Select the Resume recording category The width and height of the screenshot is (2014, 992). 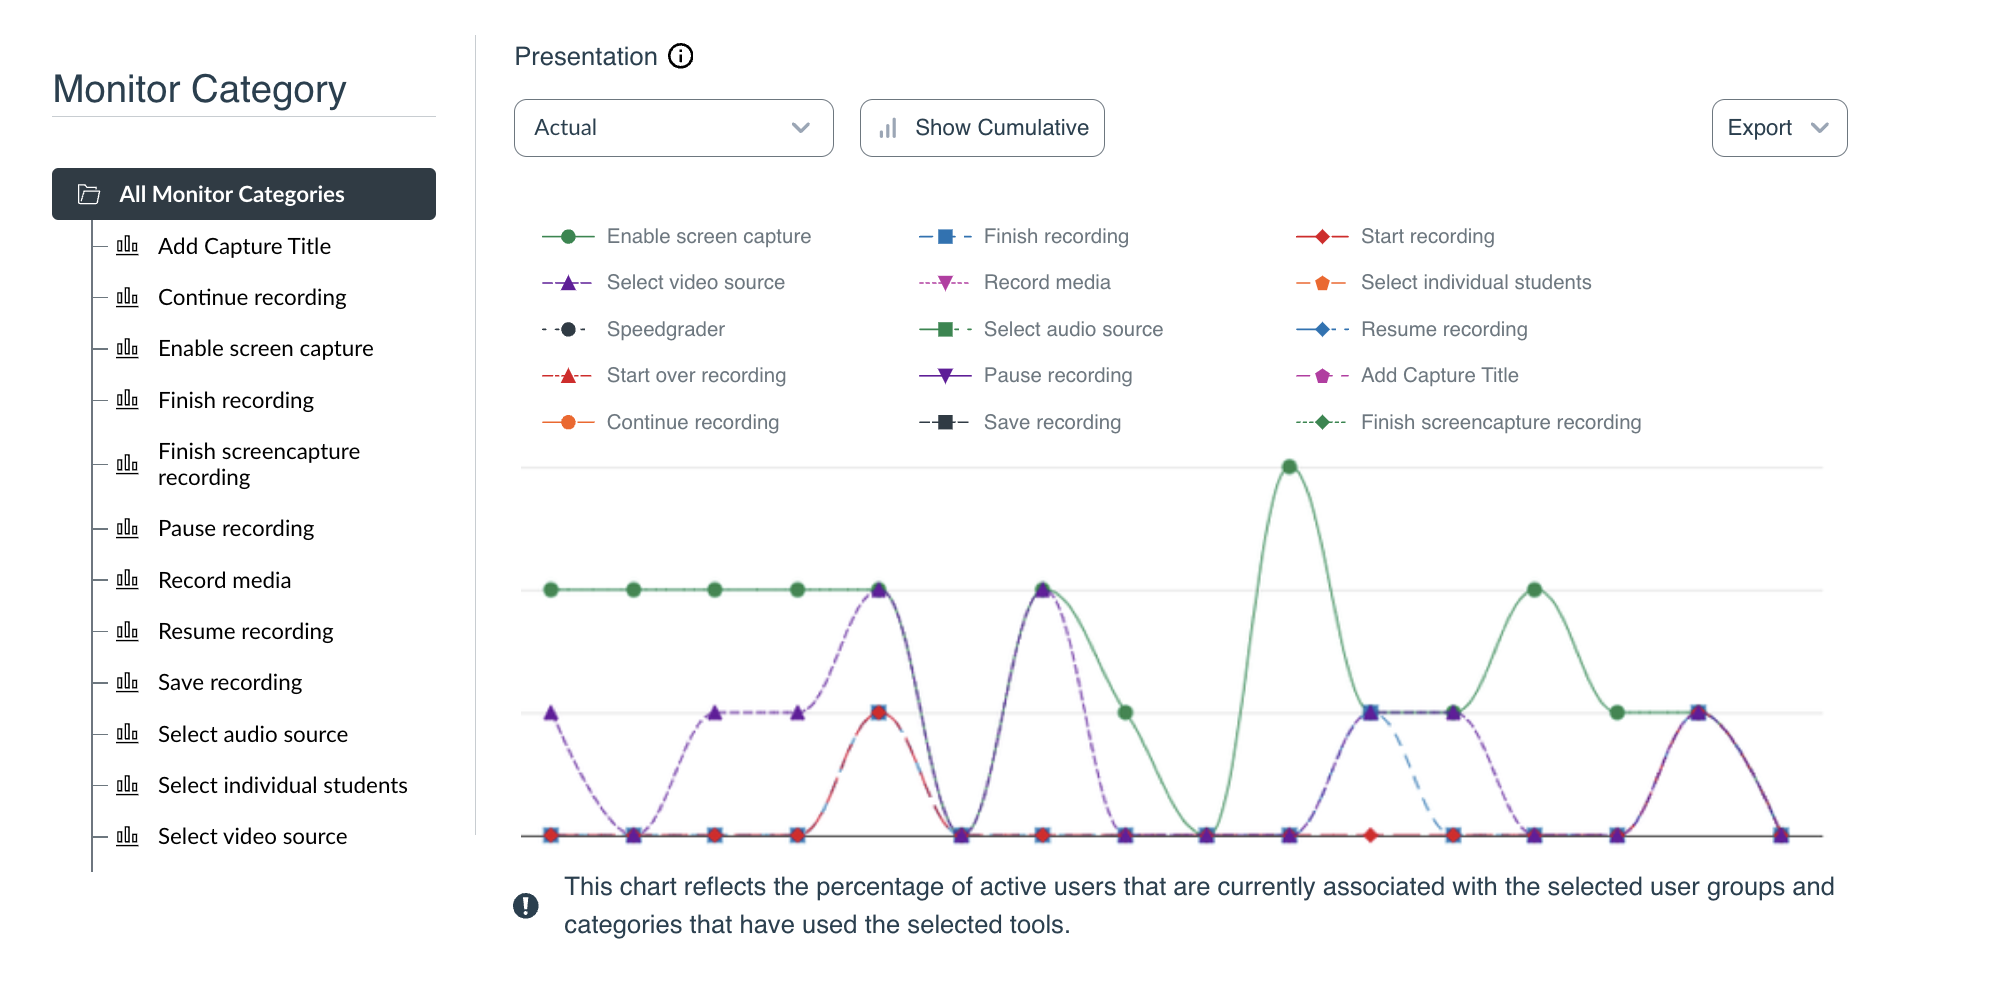[245, 630]
